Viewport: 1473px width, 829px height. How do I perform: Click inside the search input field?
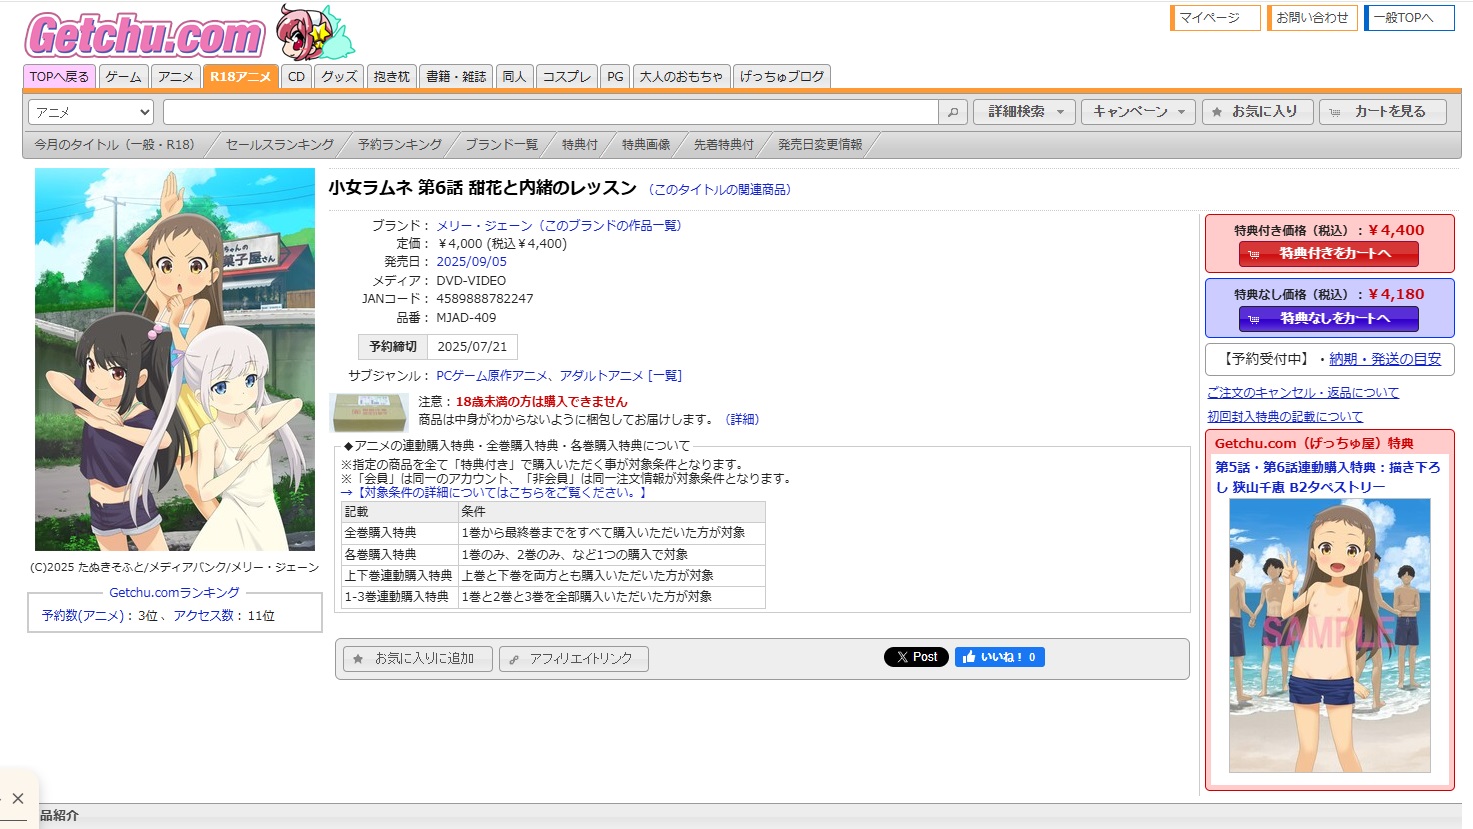click(550, 112)
